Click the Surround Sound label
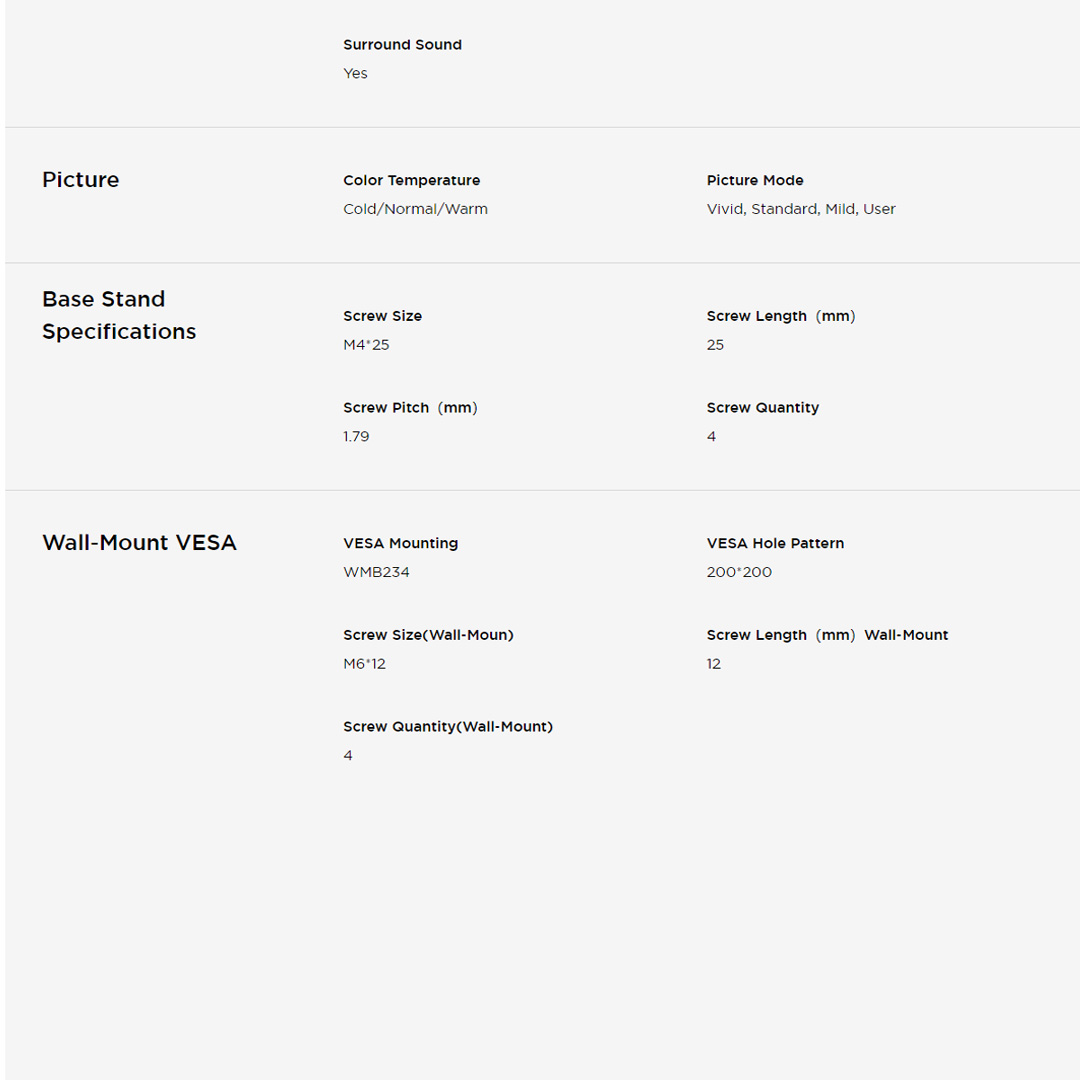This screenshot has width=1080, height=1080. [402, 45]
